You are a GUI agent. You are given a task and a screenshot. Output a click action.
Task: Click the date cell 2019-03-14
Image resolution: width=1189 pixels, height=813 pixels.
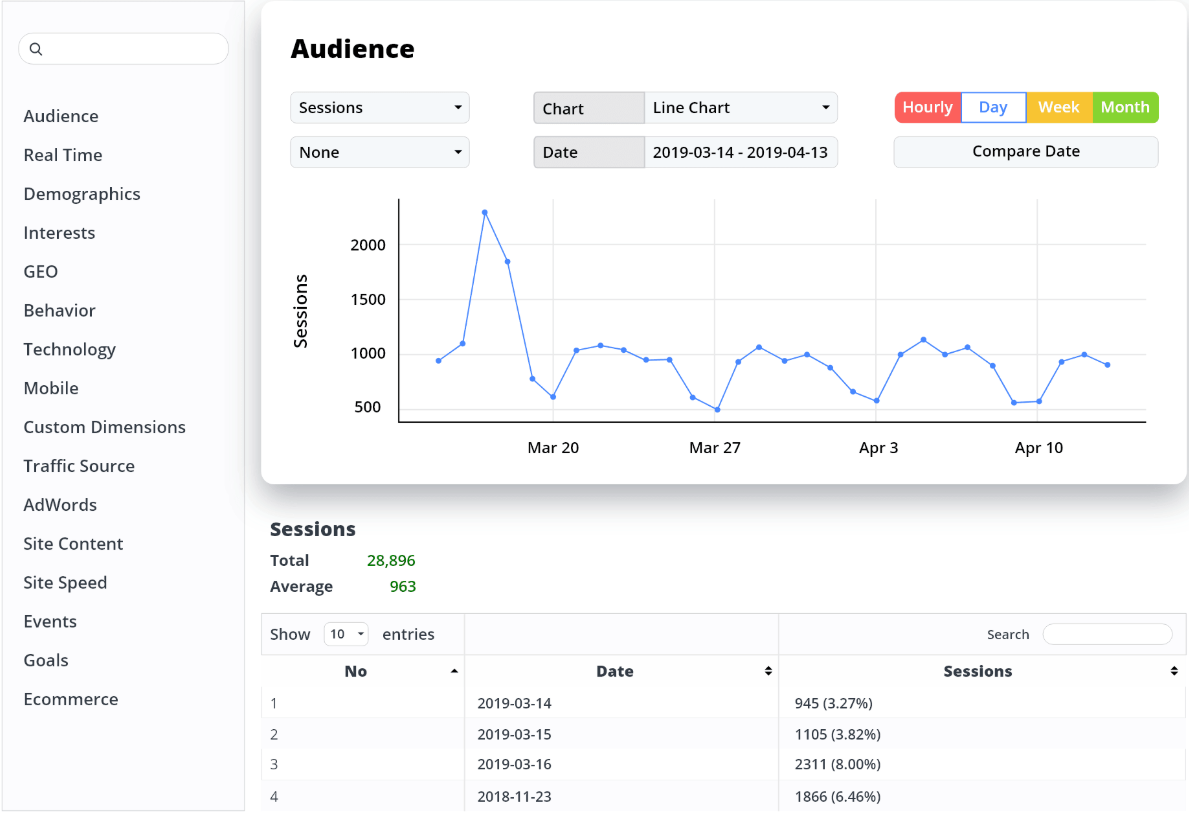click(x=514, y=703)
